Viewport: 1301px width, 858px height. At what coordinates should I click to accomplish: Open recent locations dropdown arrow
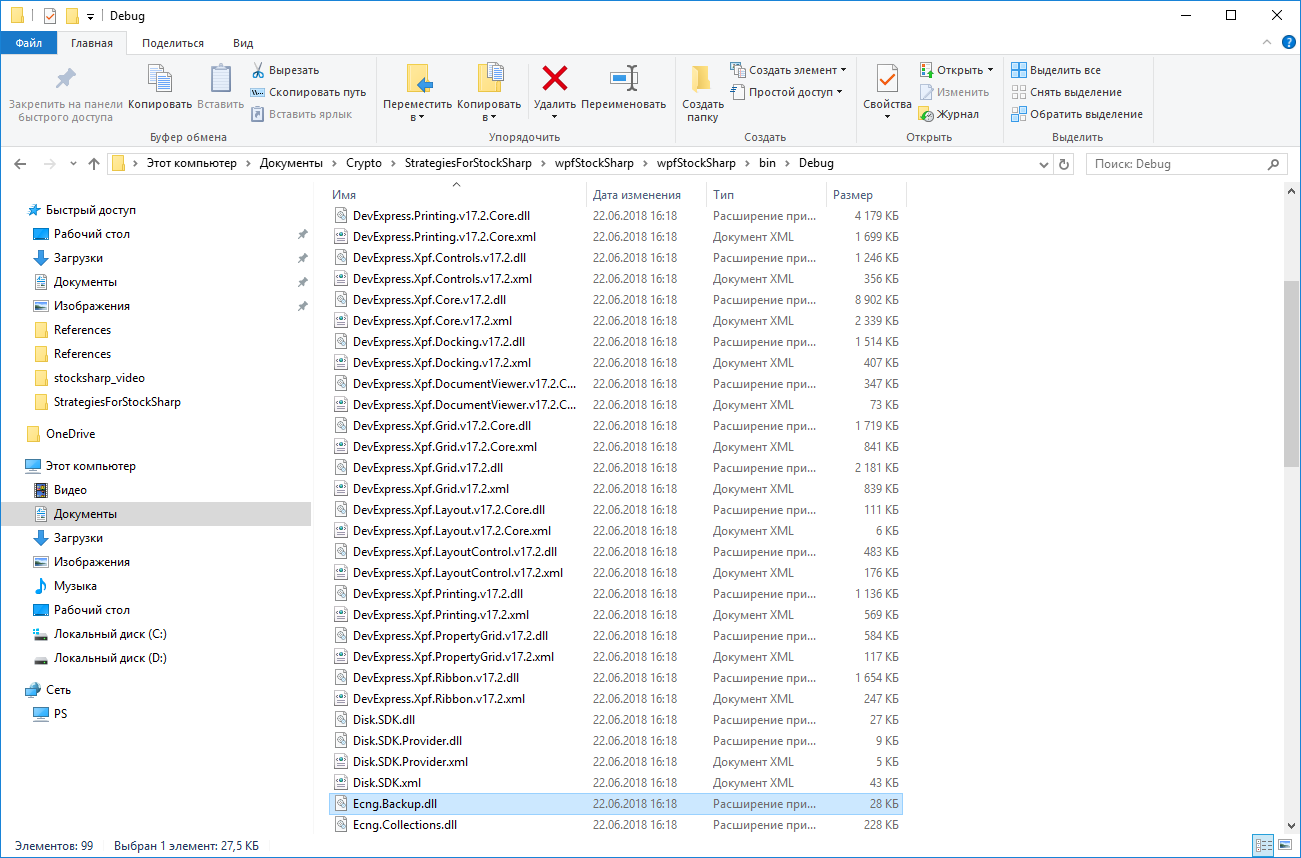point(73,164)
